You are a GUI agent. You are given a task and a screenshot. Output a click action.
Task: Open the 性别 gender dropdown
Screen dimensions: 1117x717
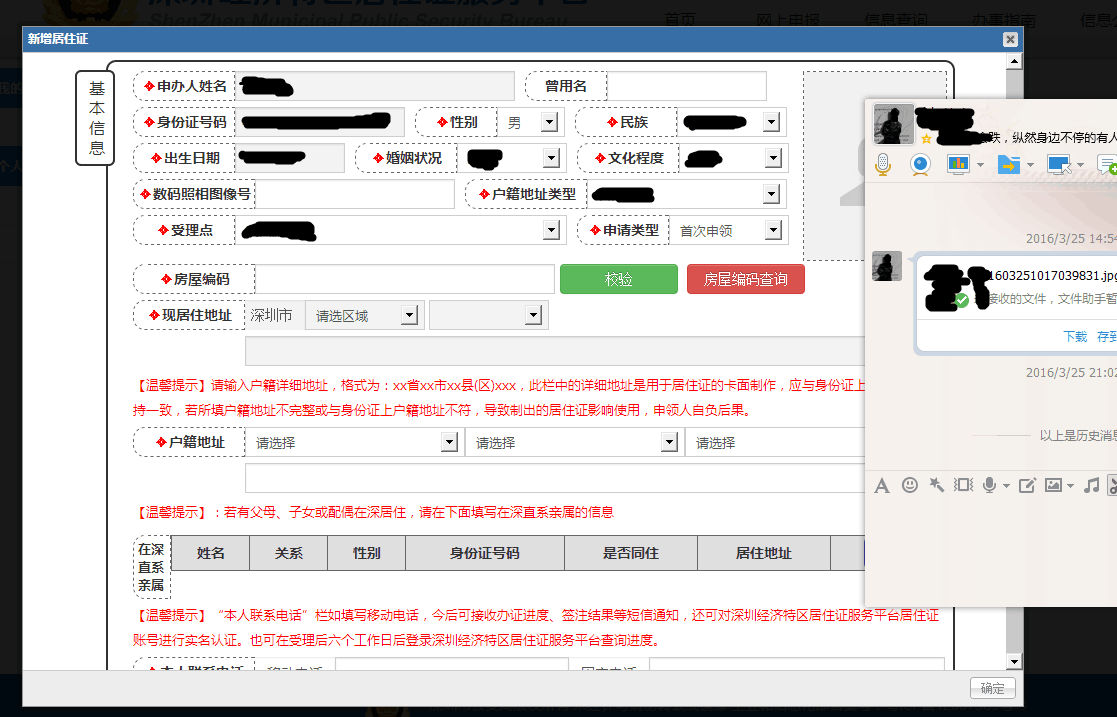[549, 121]
